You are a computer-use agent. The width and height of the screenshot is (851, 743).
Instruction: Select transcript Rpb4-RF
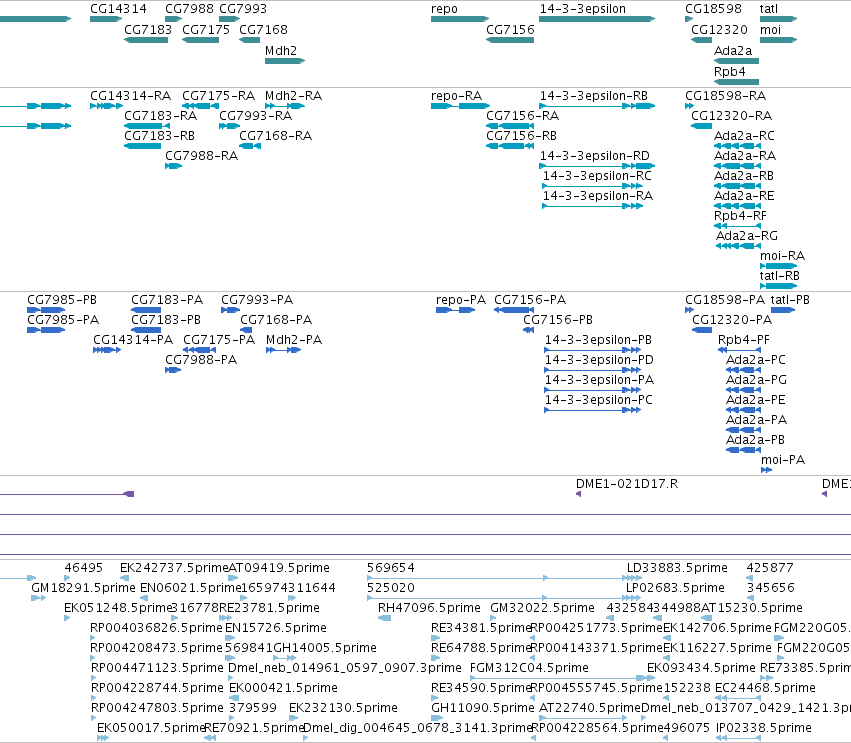pyautogui.click(x=740, y=217)
